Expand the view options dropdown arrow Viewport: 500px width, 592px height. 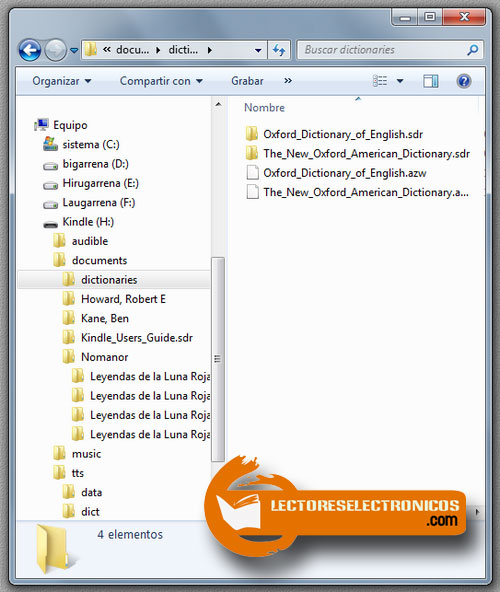(400, 81)
